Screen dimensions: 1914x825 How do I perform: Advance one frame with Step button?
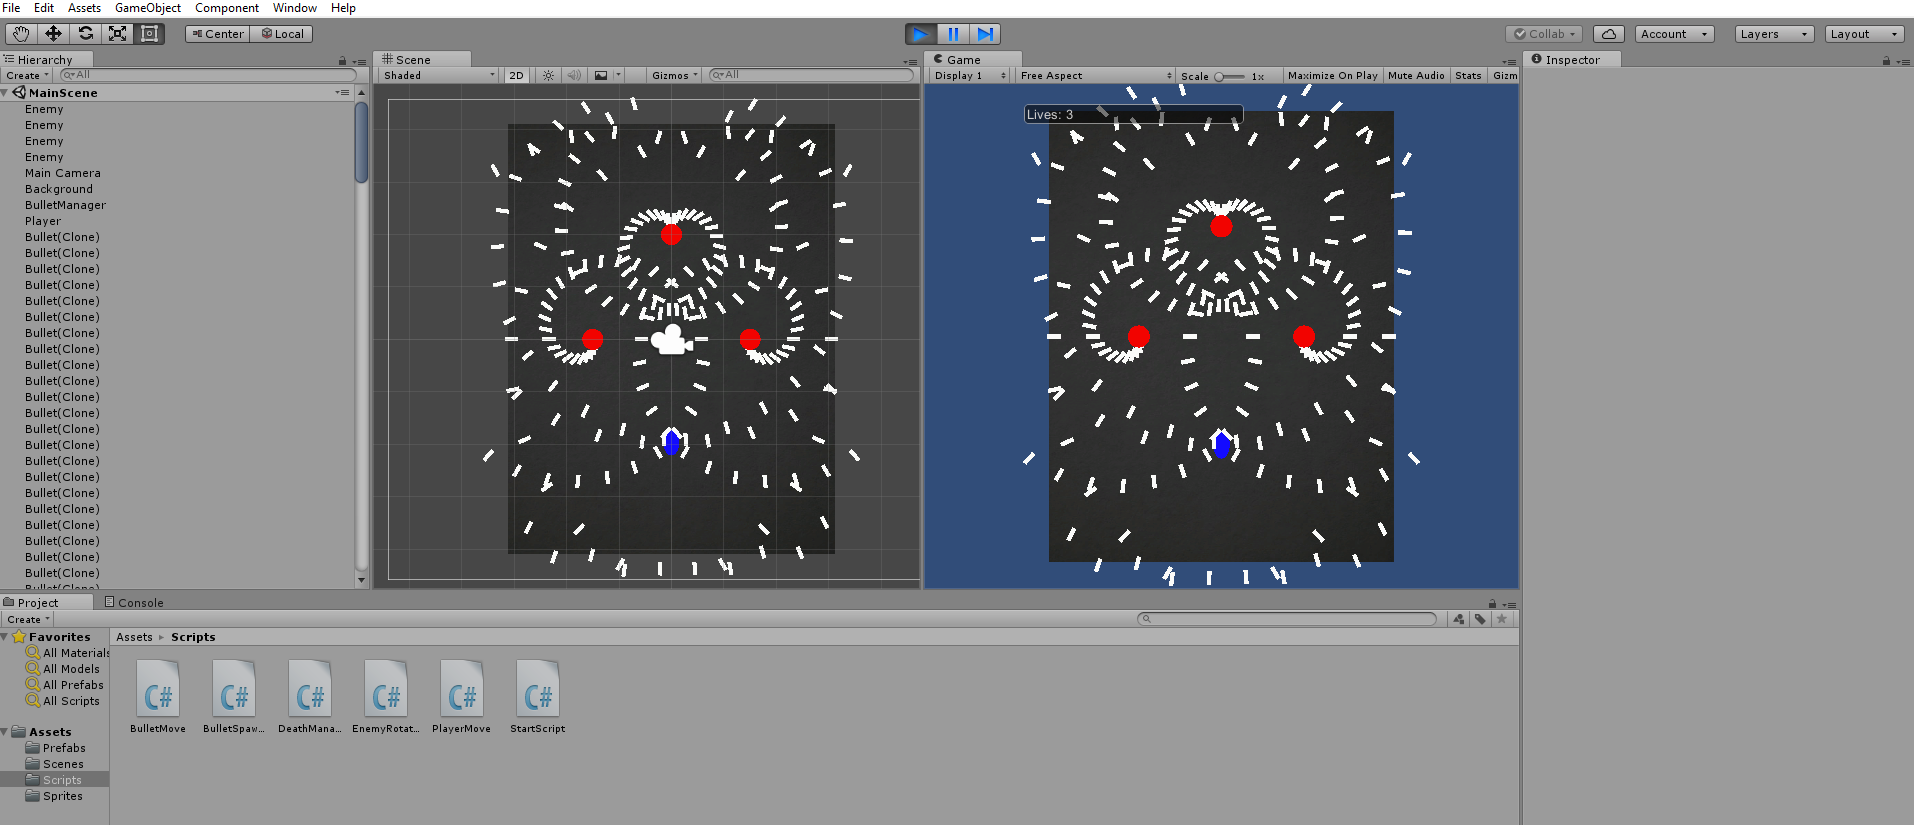[x=985, y=34]
